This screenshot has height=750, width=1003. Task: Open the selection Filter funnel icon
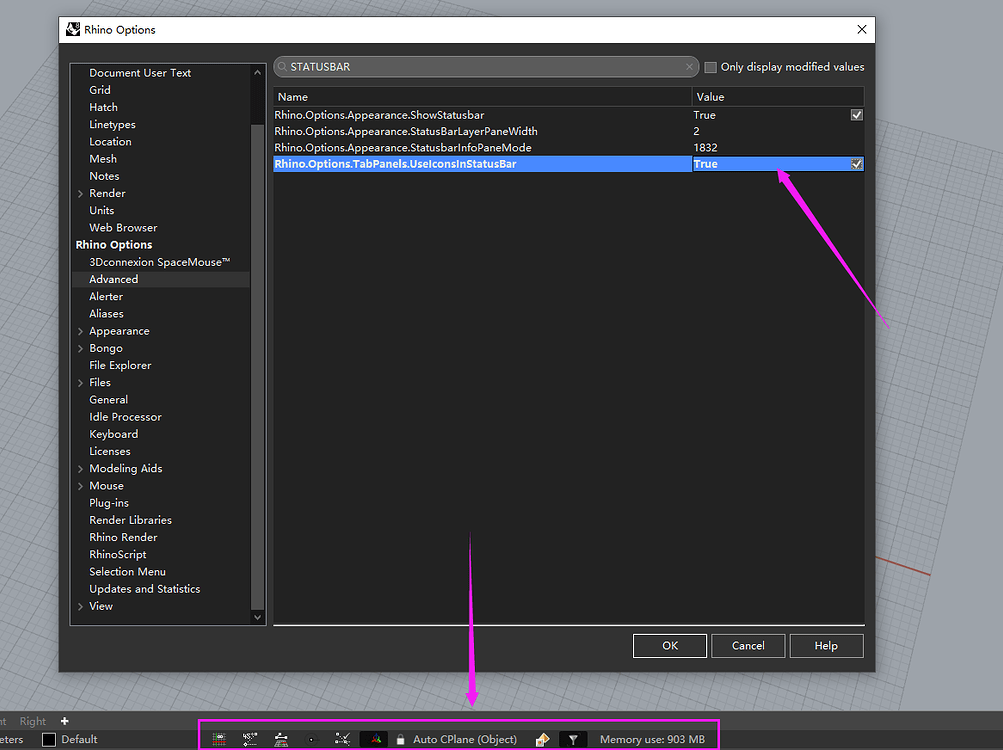(573, 739)
